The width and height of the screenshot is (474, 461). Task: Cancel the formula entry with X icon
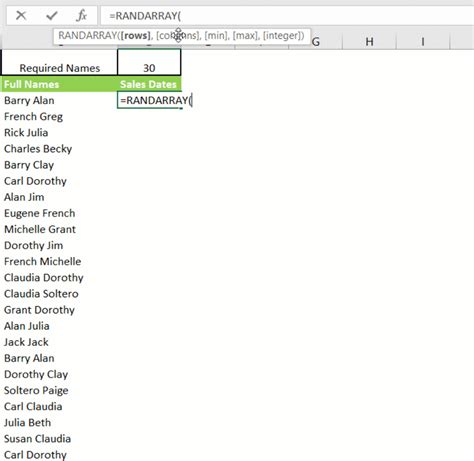coord(21,15)
